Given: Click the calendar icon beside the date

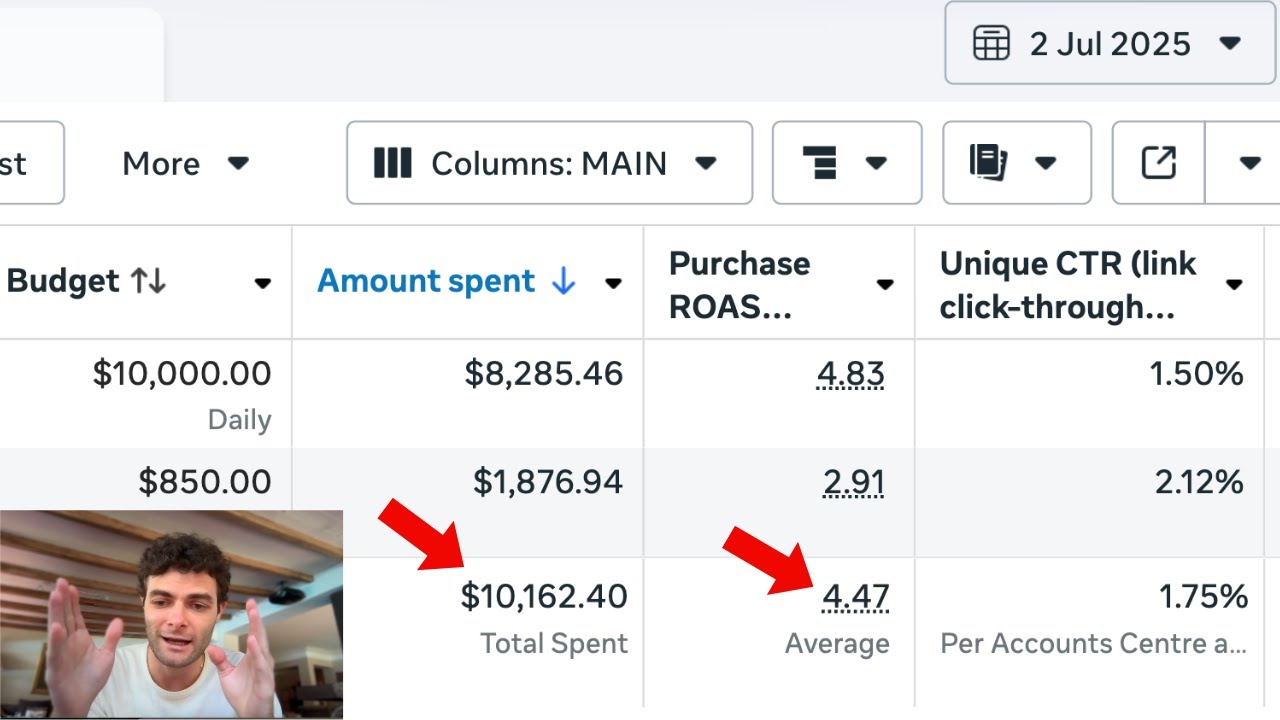Looking at the screenshot, I should (x=991, y=44).
